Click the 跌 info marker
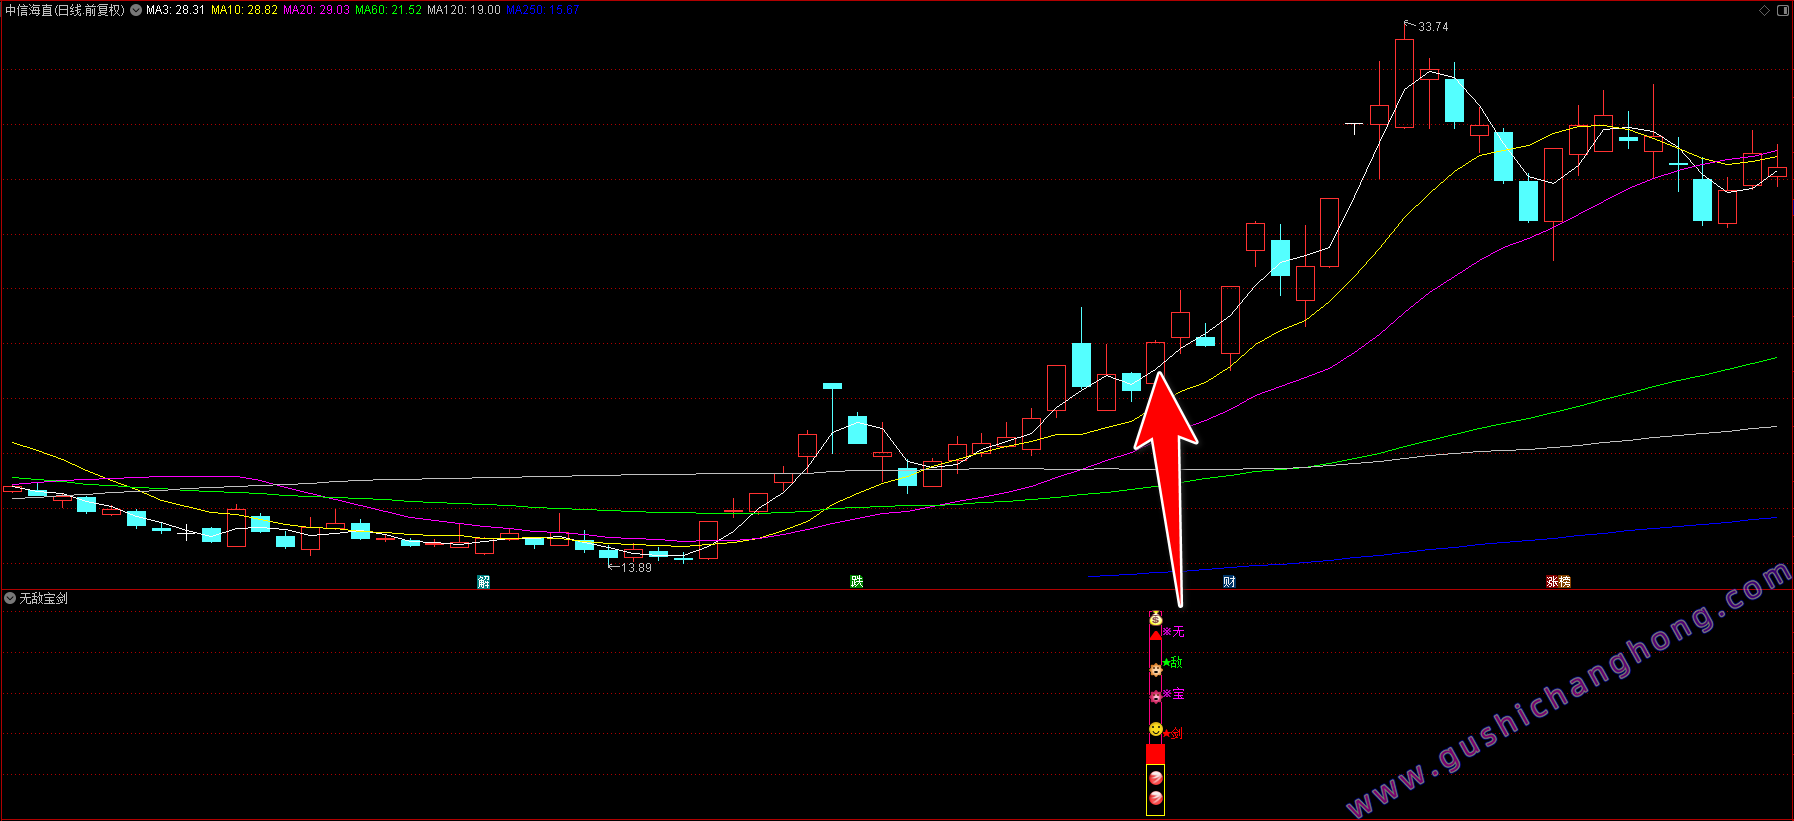 pyautogui.click(x=857, y=581)
